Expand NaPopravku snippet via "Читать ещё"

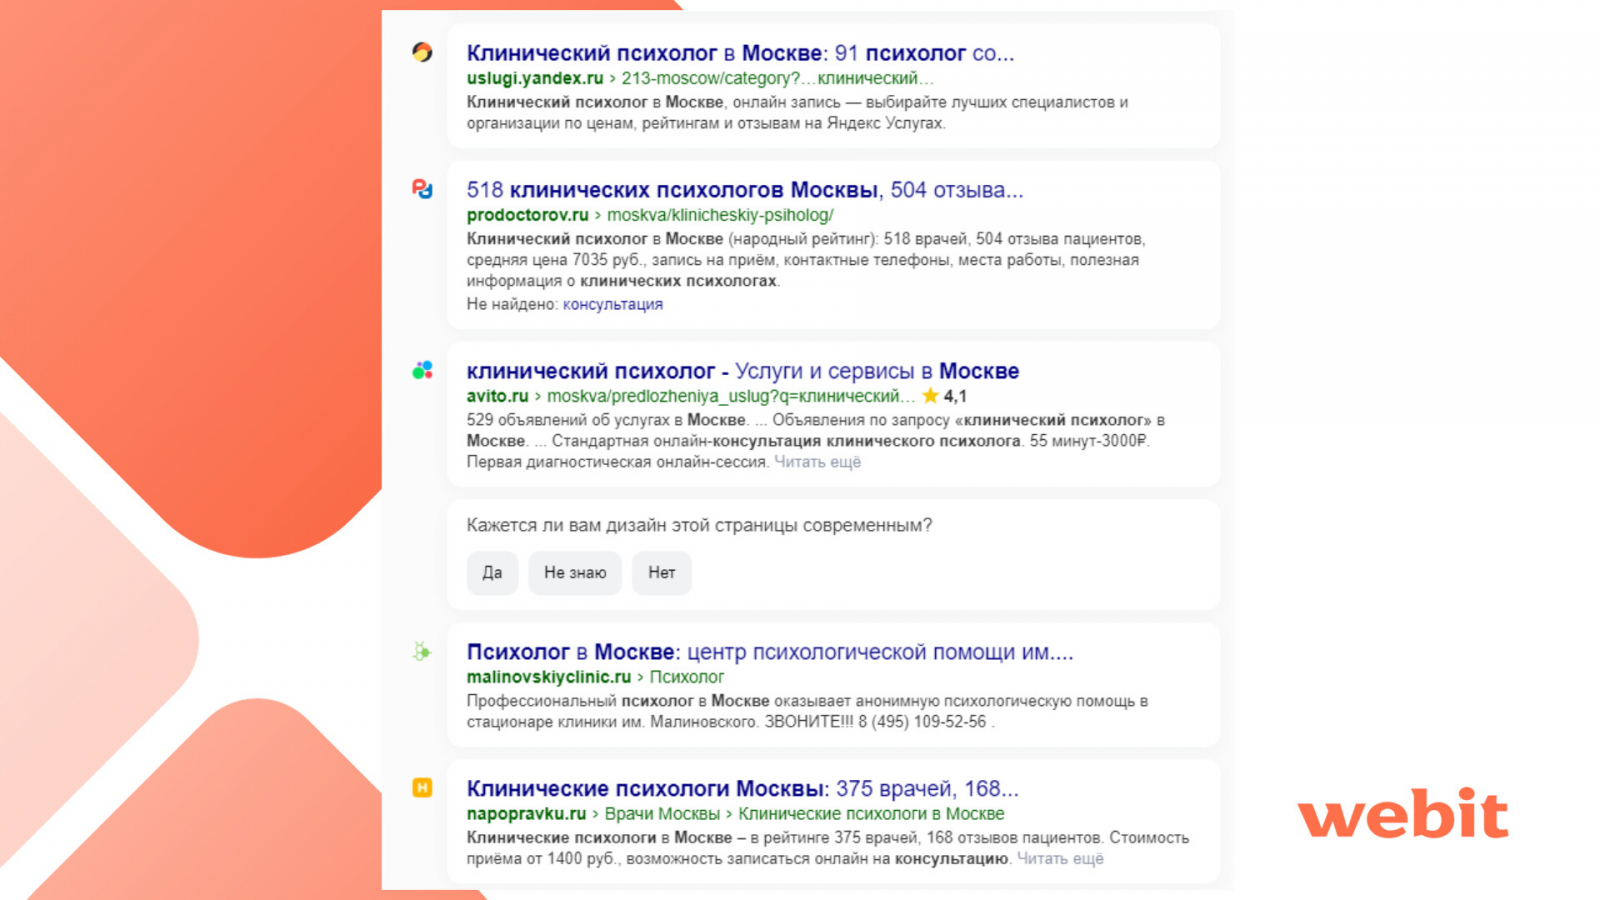[1060, 859]
